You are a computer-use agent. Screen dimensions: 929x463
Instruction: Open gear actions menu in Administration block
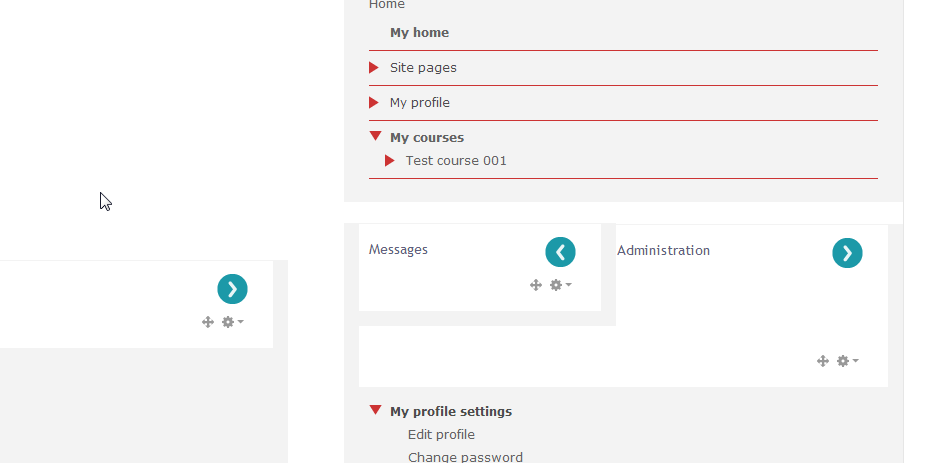point(847,361)
